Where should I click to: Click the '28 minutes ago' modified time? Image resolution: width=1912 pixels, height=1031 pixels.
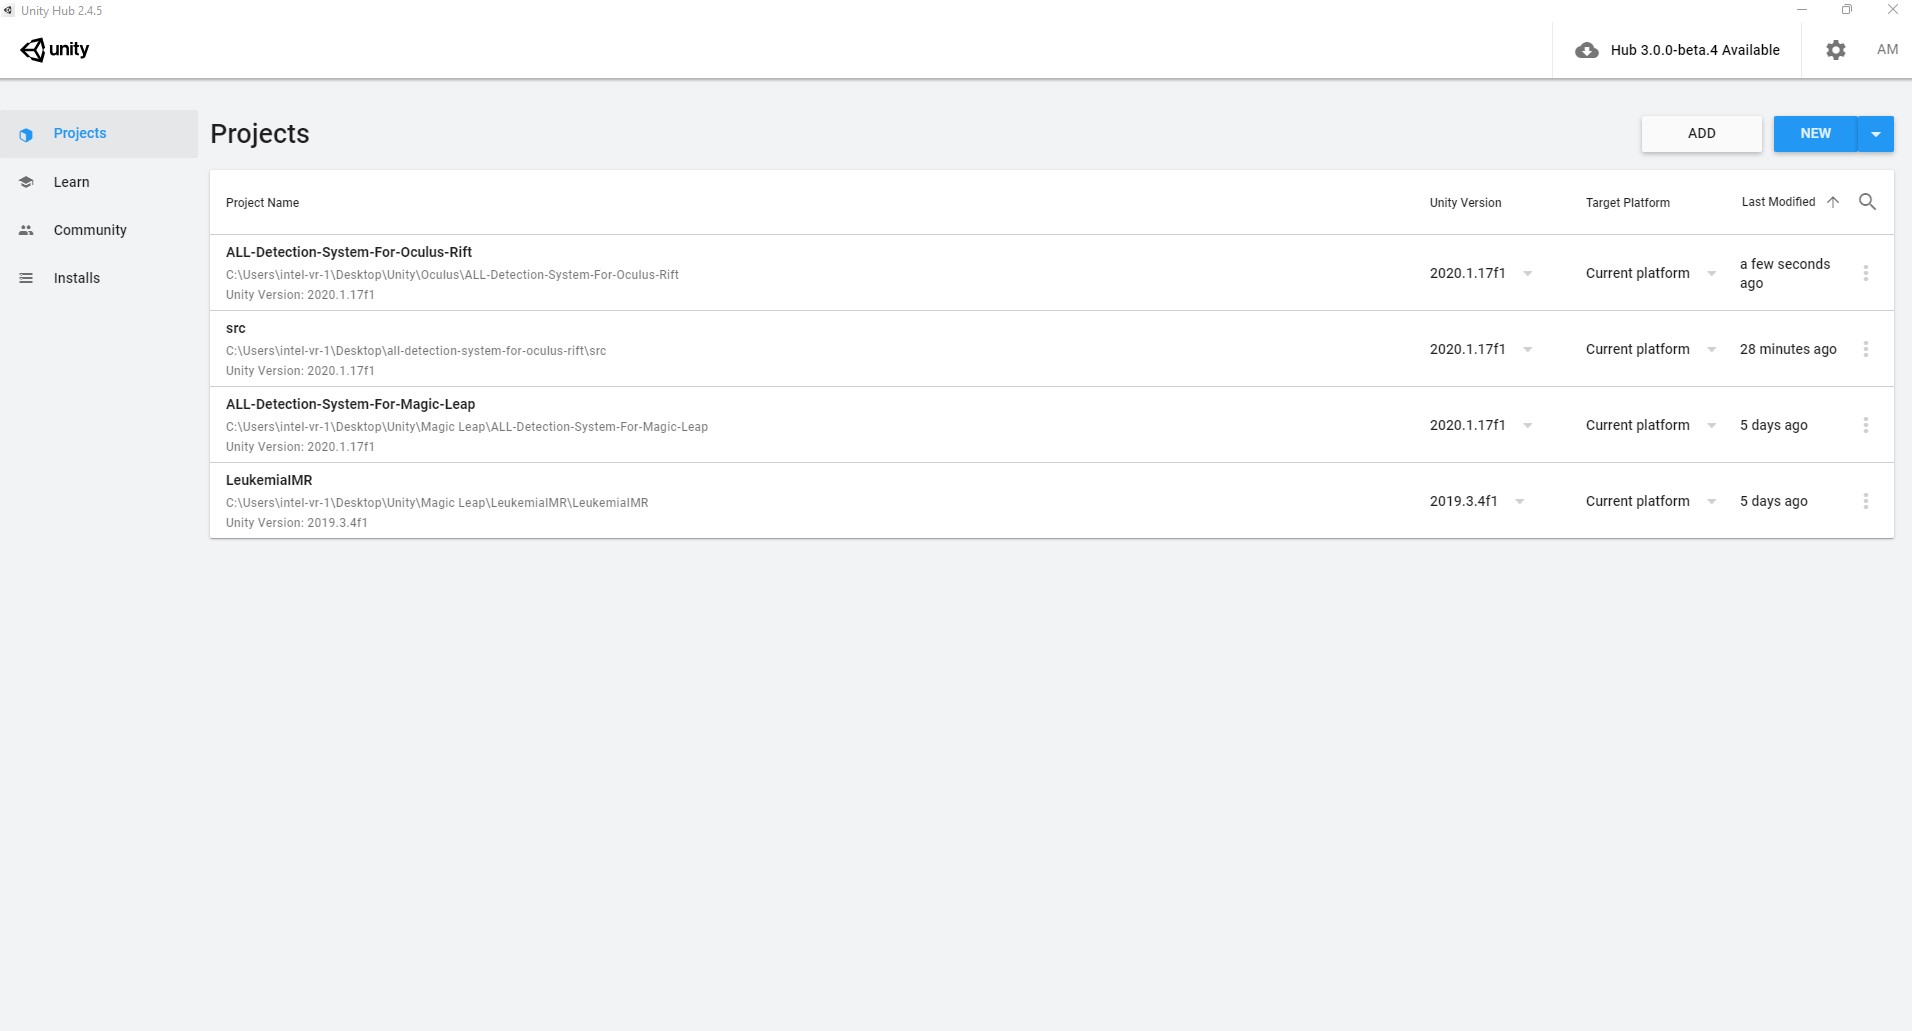tap(1788, 349)
